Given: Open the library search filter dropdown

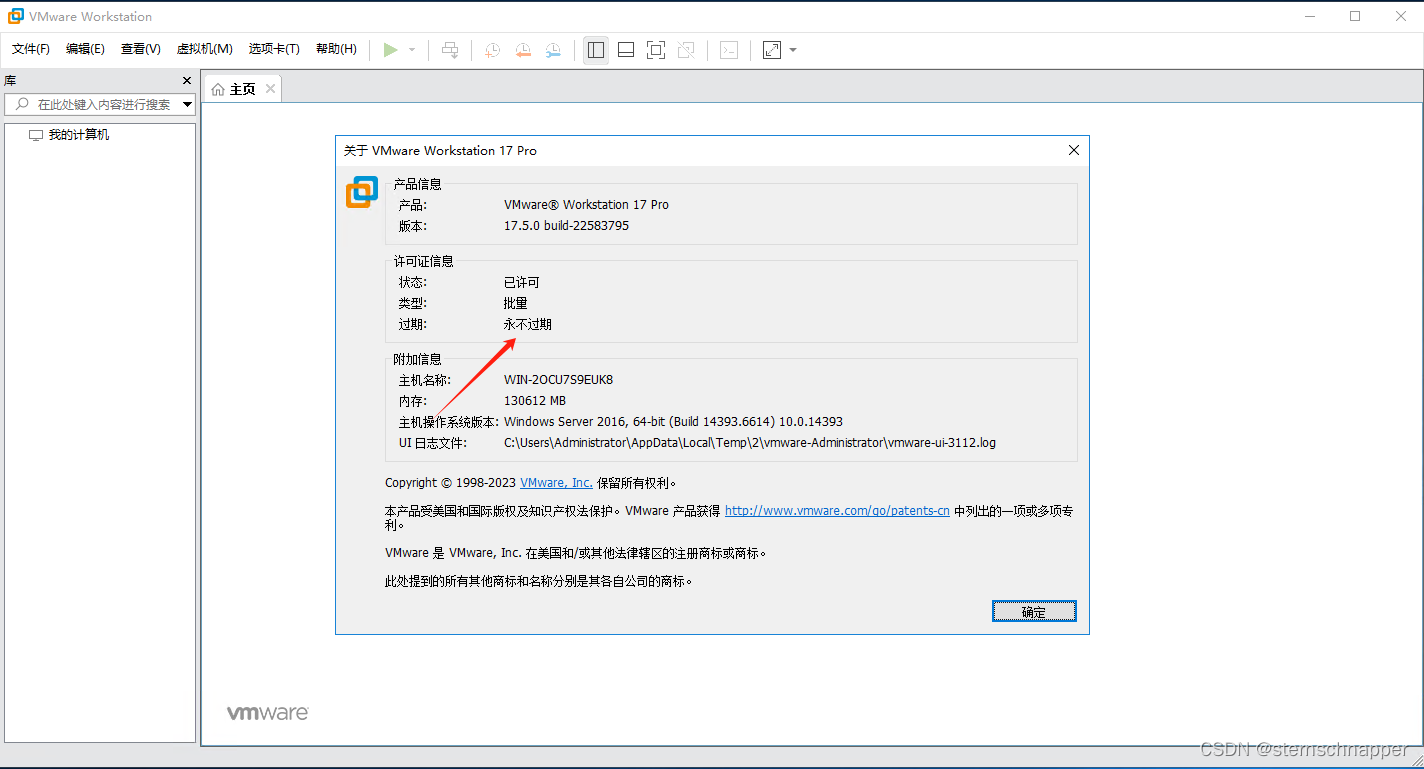Looking at the screenshot, I should (187, 105).
